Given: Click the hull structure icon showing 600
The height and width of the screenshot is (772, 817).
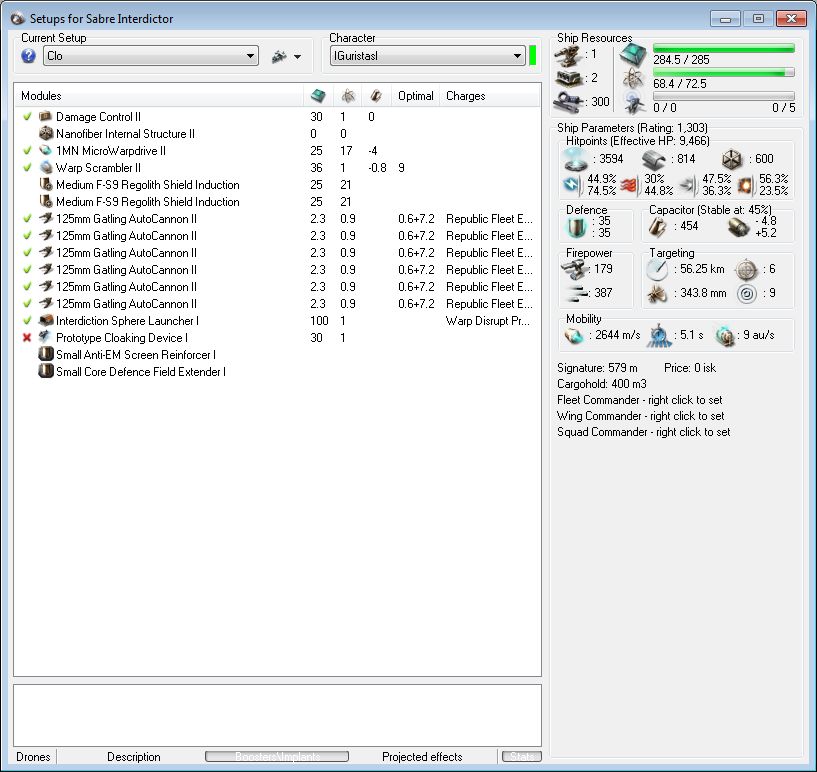Looking at the screenshot, I should [x=732, y=159].
